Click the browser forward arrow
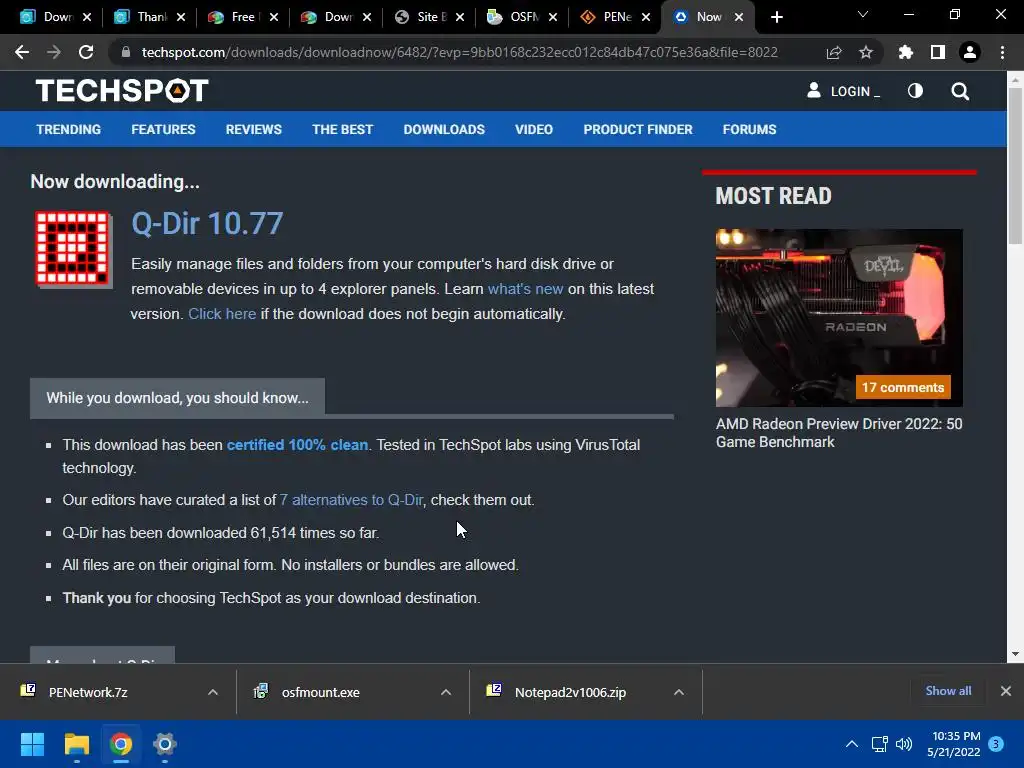Screen dimensions: 1024x768 tap(54, 52)
